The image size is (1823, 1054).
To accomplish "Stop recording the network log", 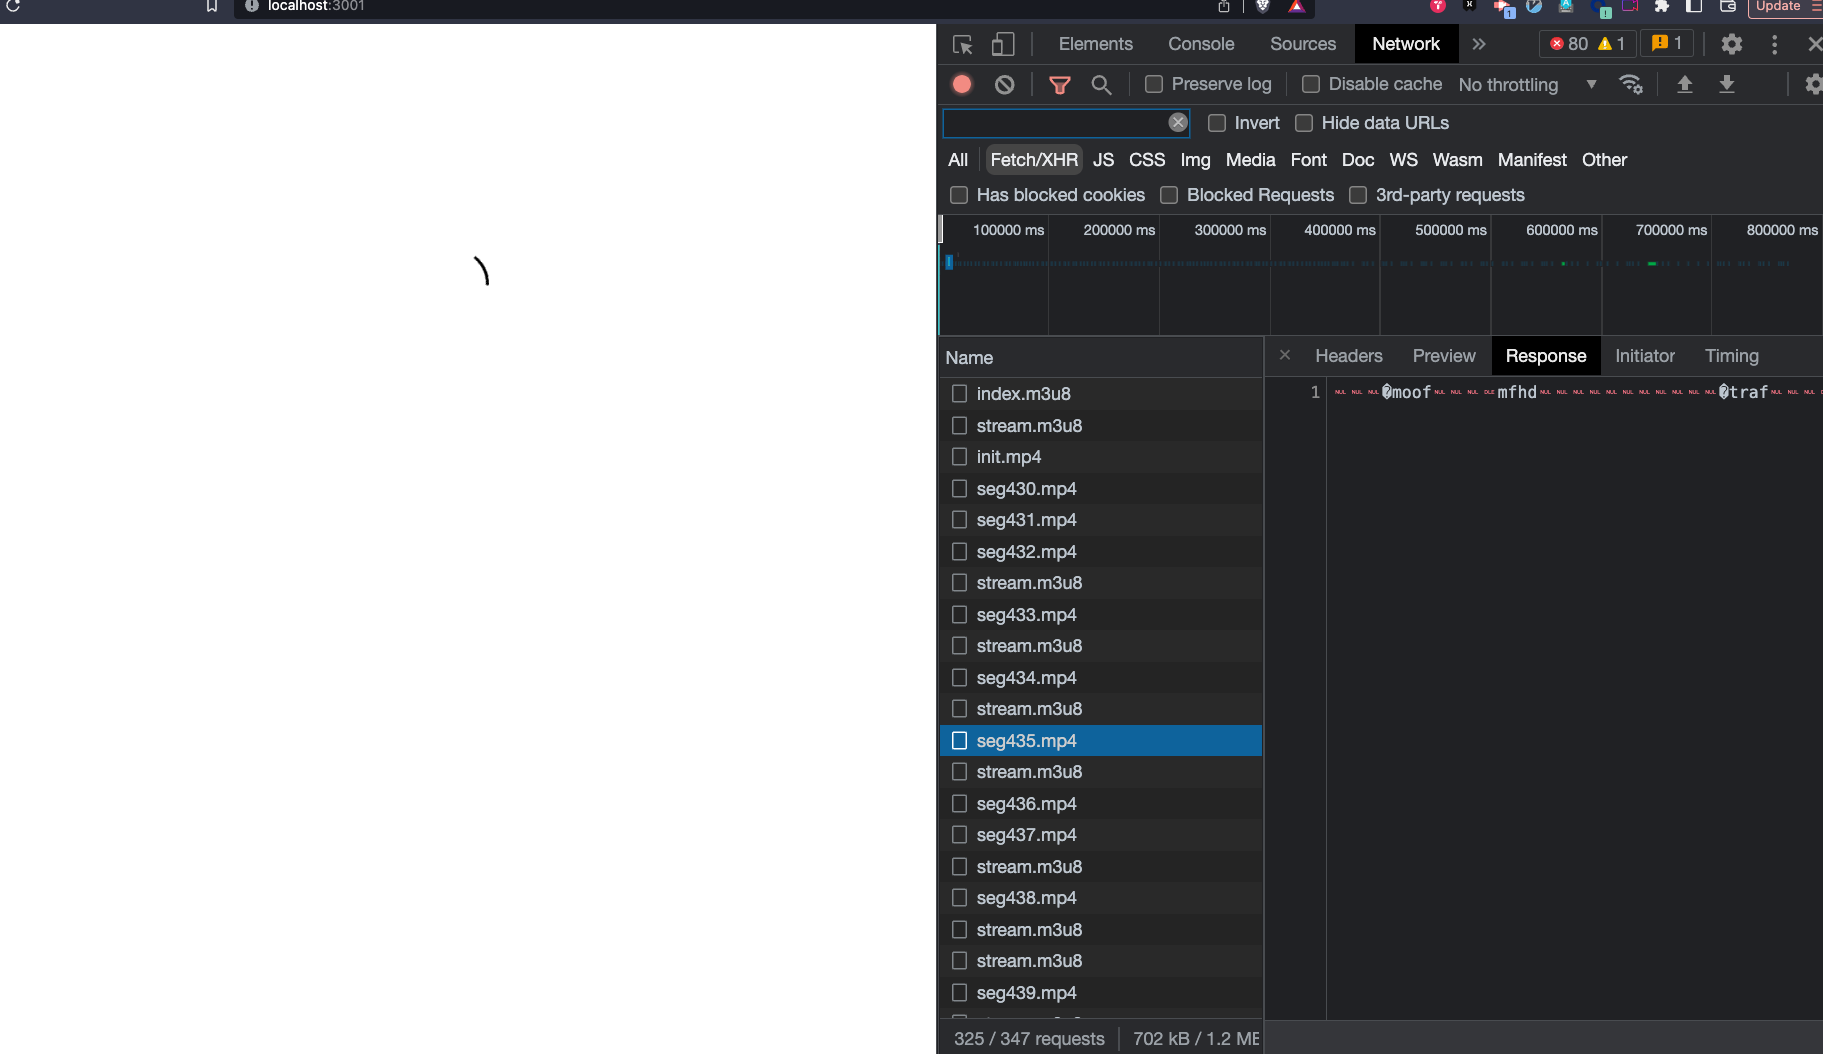I will [961, 84].
